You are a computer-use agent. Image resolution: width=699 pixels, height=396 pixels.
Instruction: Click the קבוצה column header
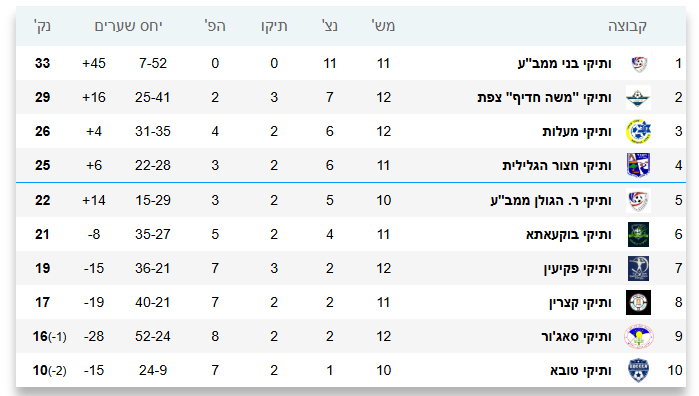coord(627,26)
